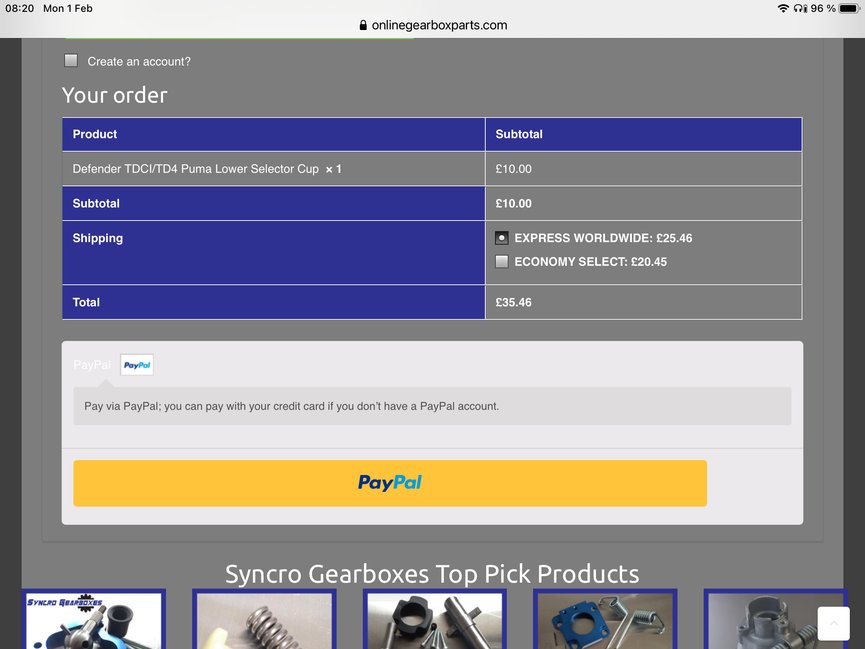This screenshot has width=865, height=649.
Task: Select the Express Worldwide shipping option
Action: point(501,238)
